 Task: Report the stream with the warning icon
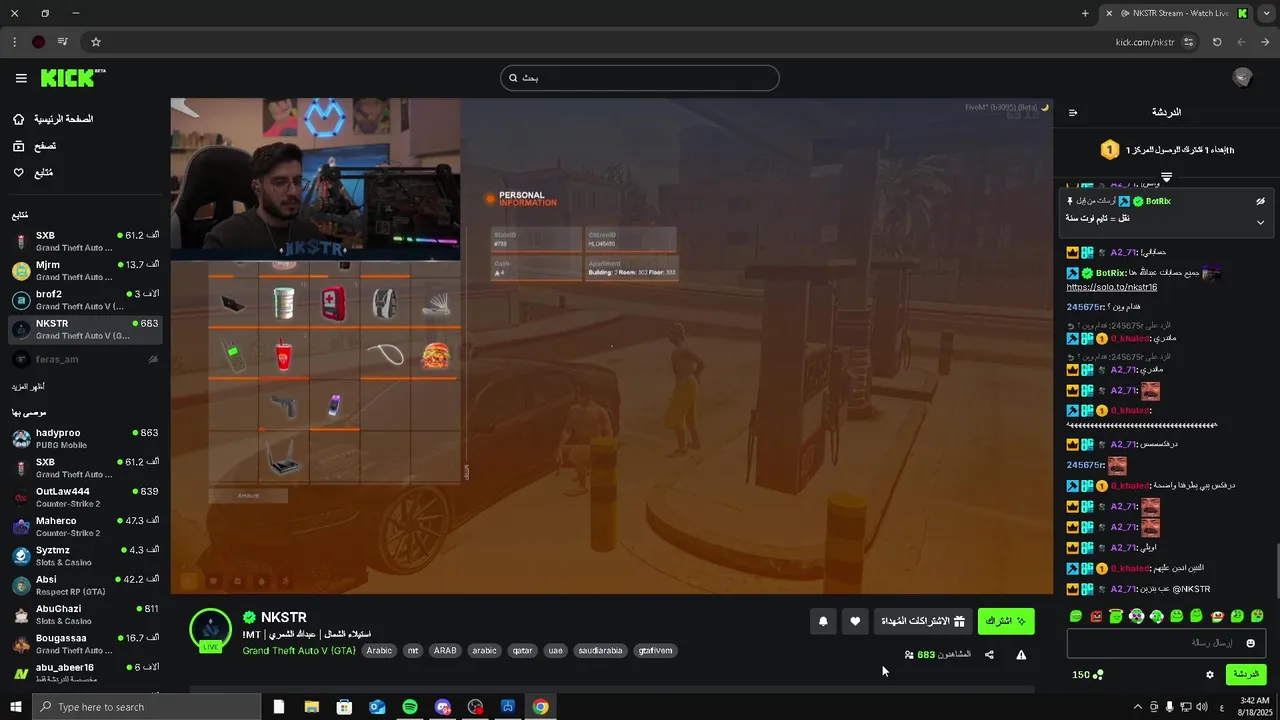pos(1021,655)
